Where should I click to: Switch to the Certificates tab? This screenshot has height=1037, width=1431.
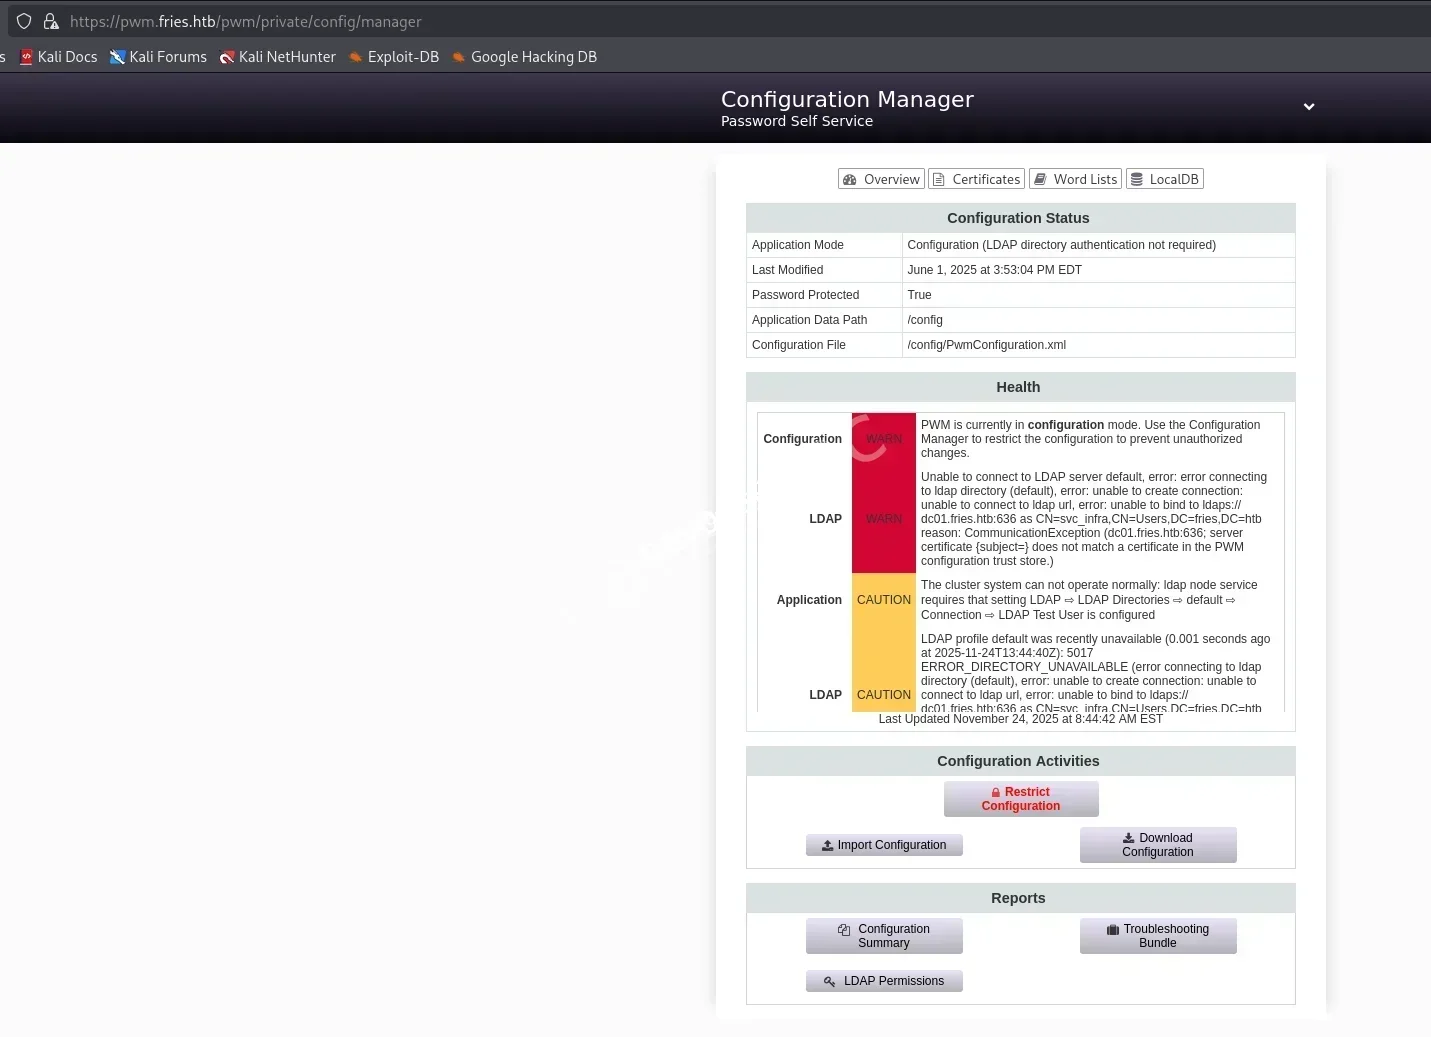point(976,180)
